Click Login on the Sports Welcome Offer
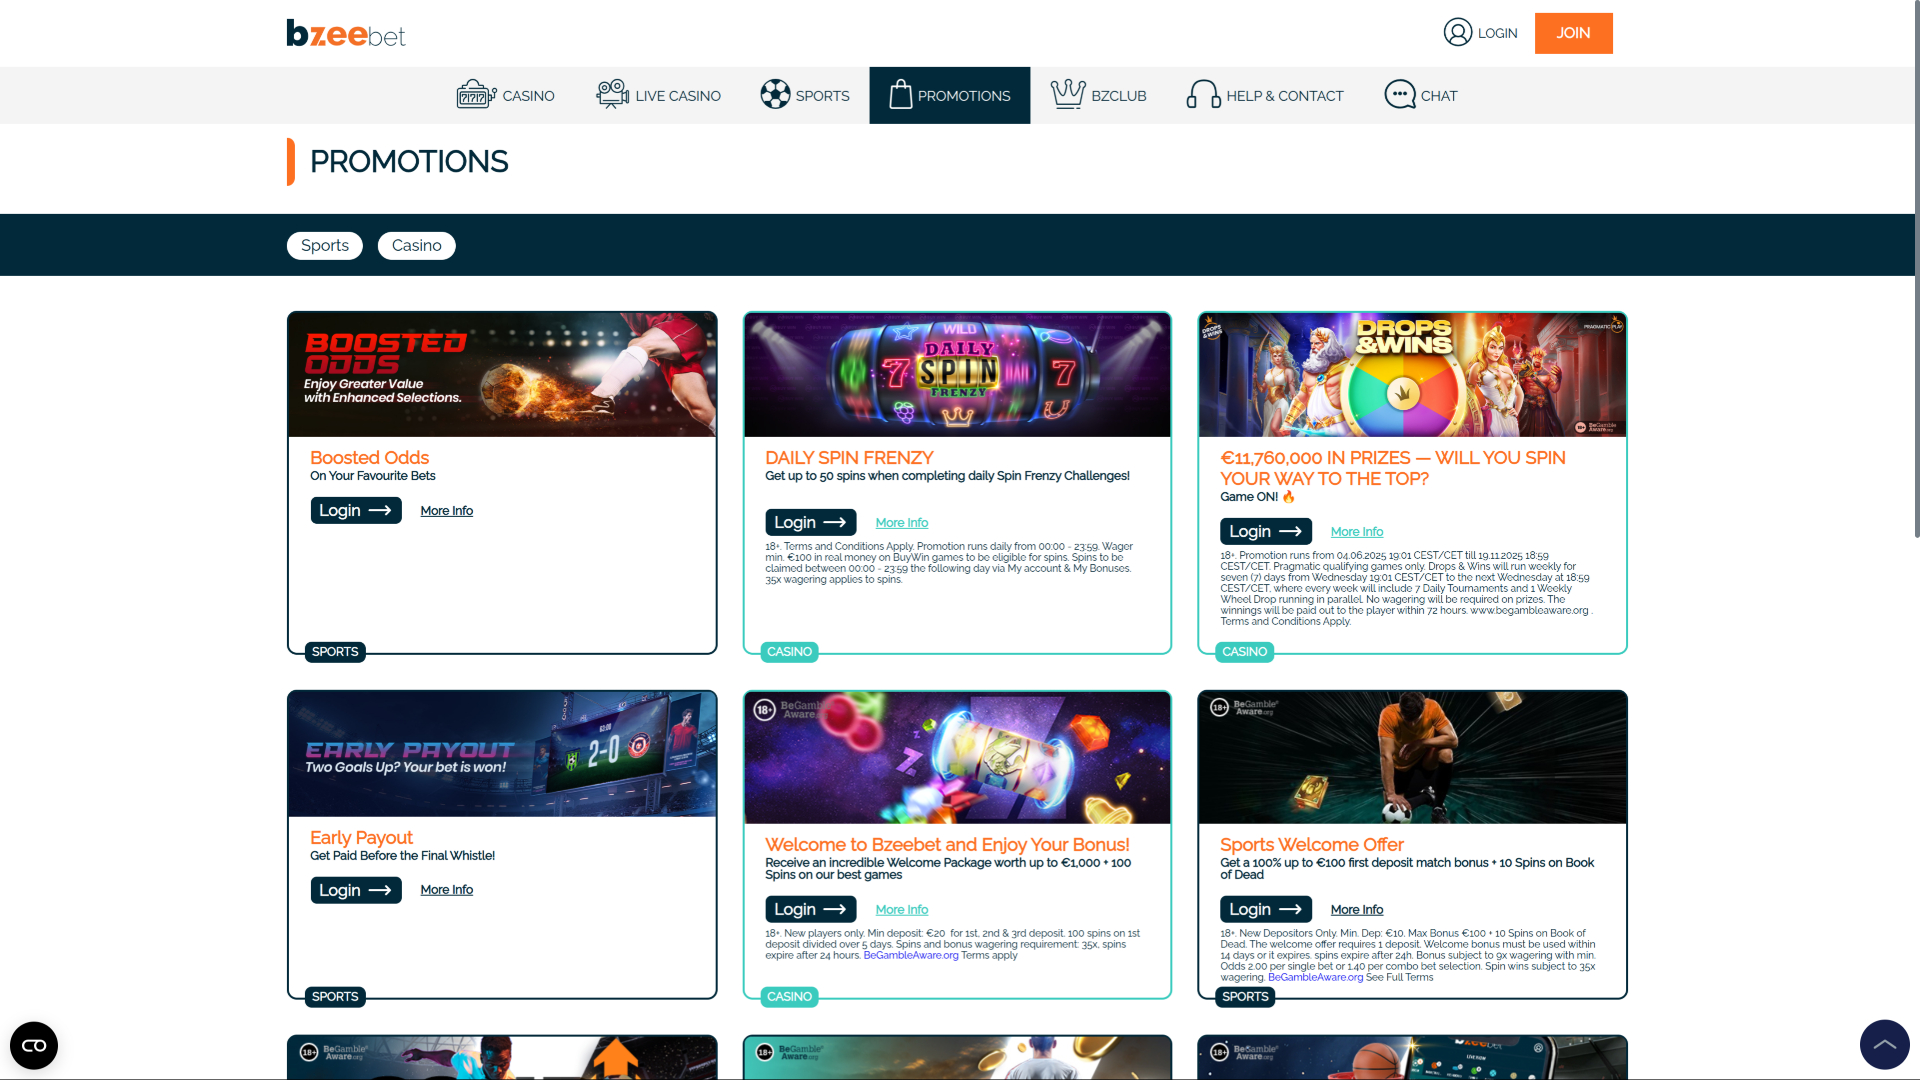This screenshot has width=1920, height=1080. 1265,909
